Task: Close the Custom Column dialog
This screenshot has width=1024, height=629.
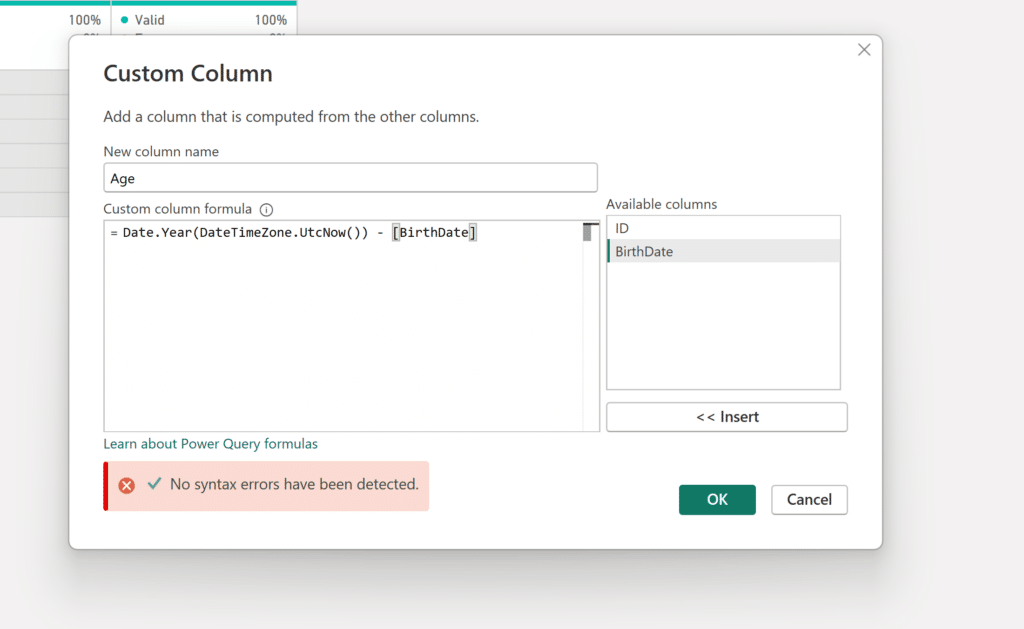Action: coord(864,50)
